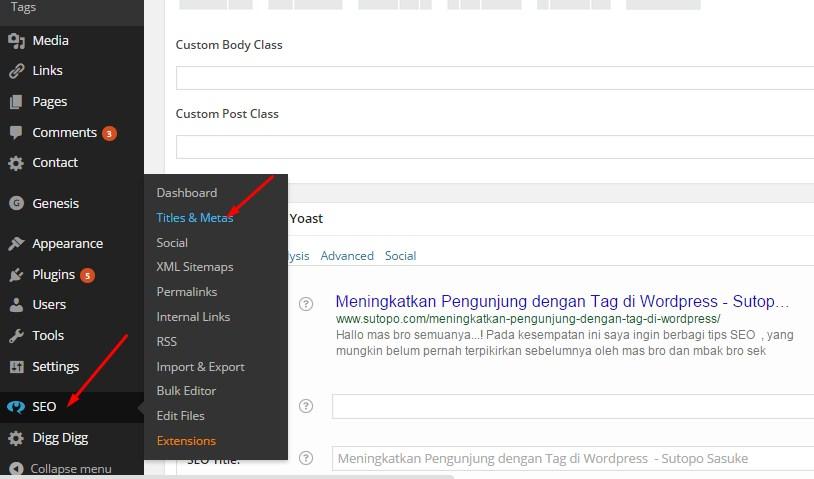Image resolution: width=814 pixels, height=479 pixels.
Task: Open Extensions from SEO flyout
Action: pyautogui.click(x=186, y=441)
